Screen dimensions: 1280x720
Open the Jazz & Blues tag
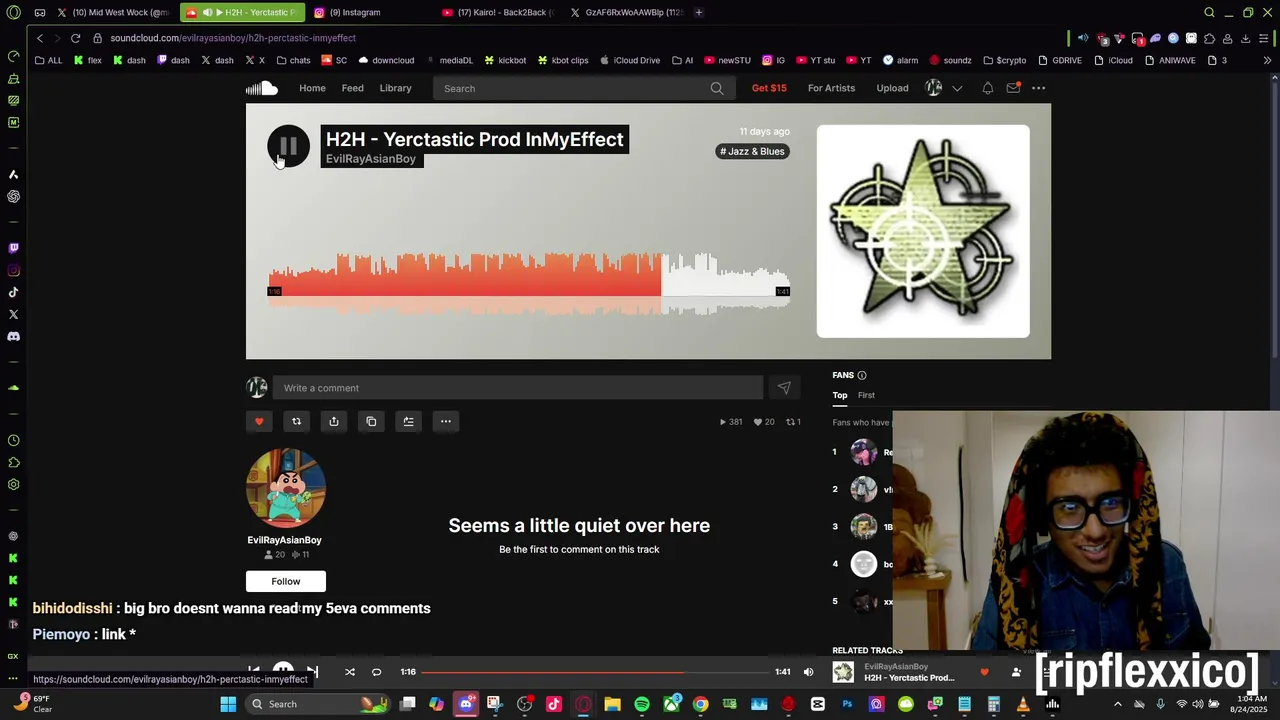pyautogui.click(x=752, y=151)
